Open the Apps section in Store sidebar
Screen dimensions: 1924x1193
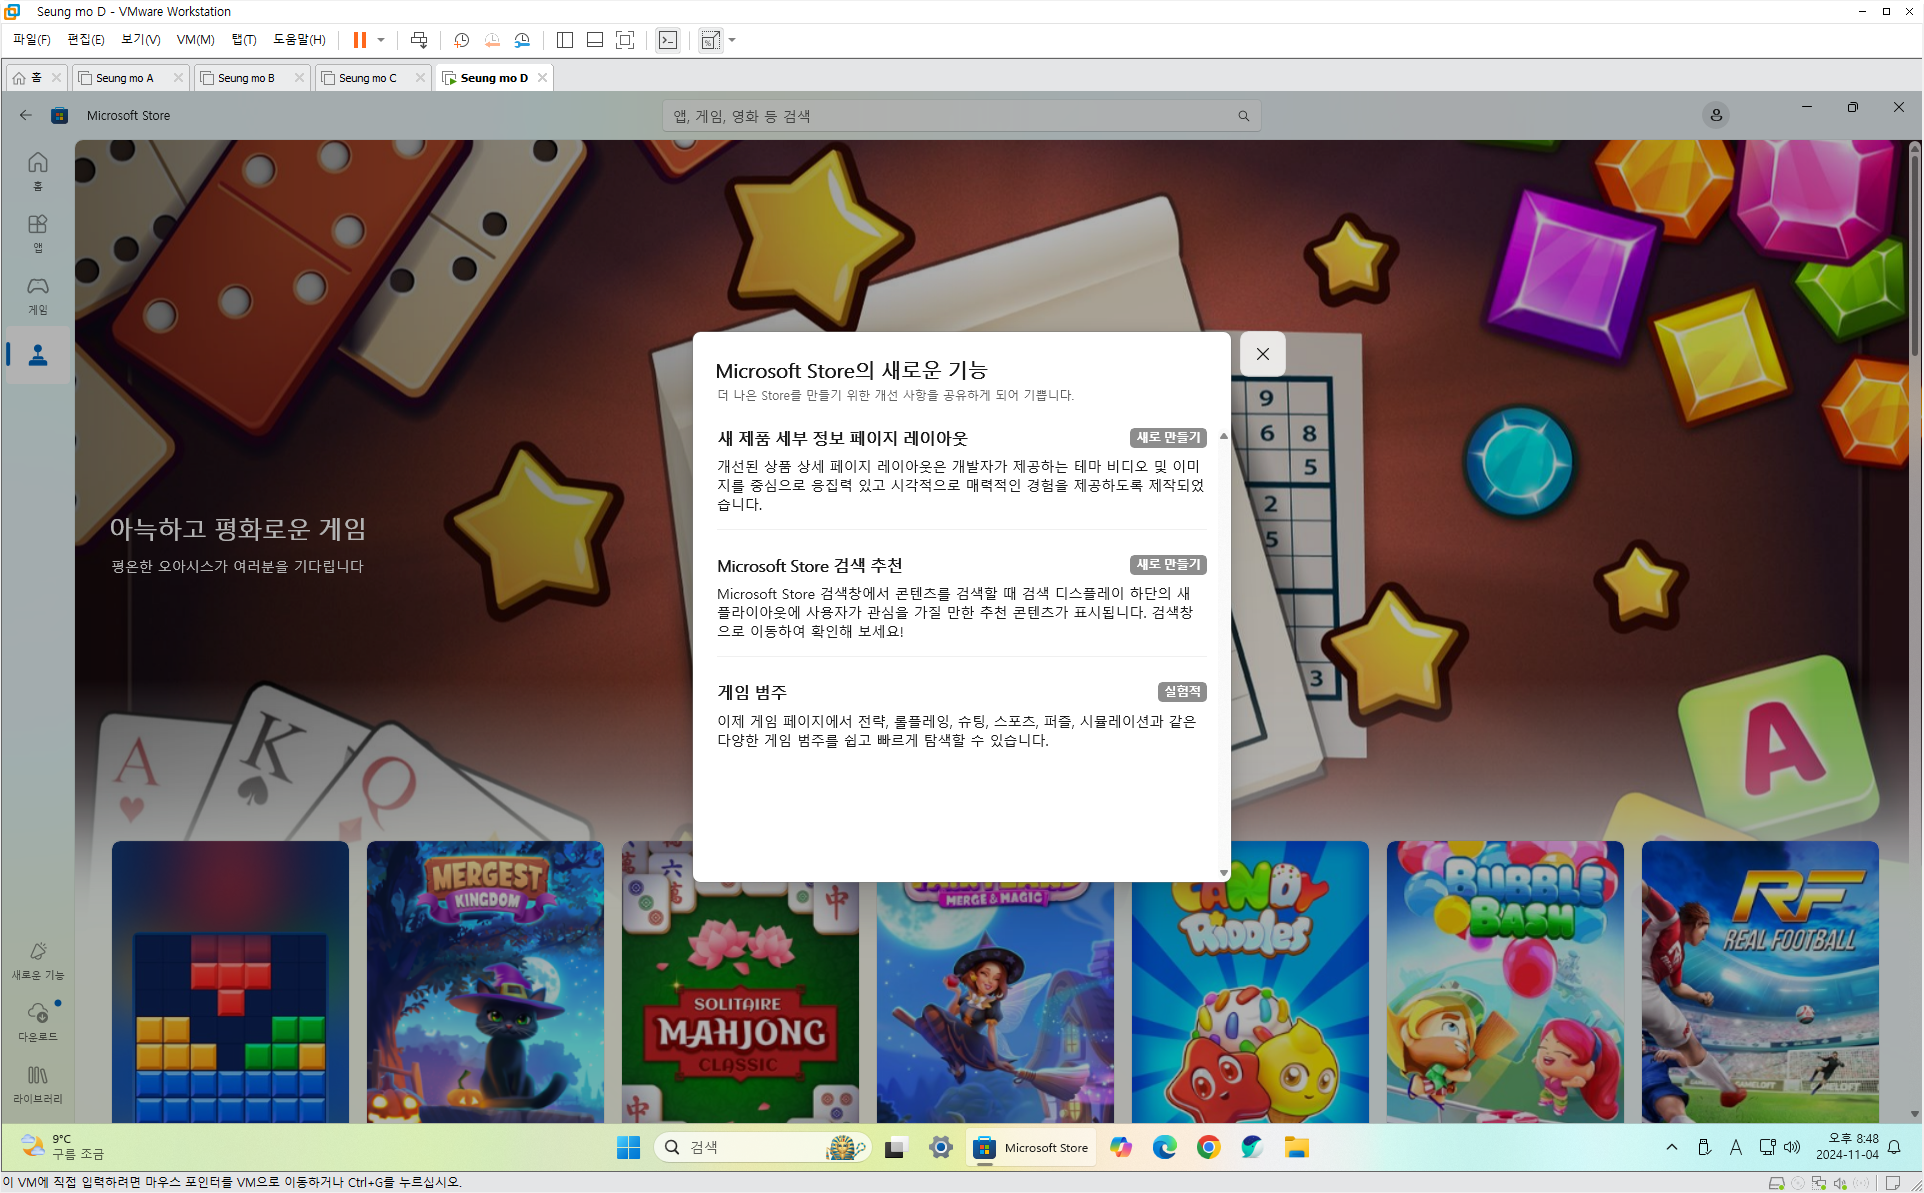[38, 233]
